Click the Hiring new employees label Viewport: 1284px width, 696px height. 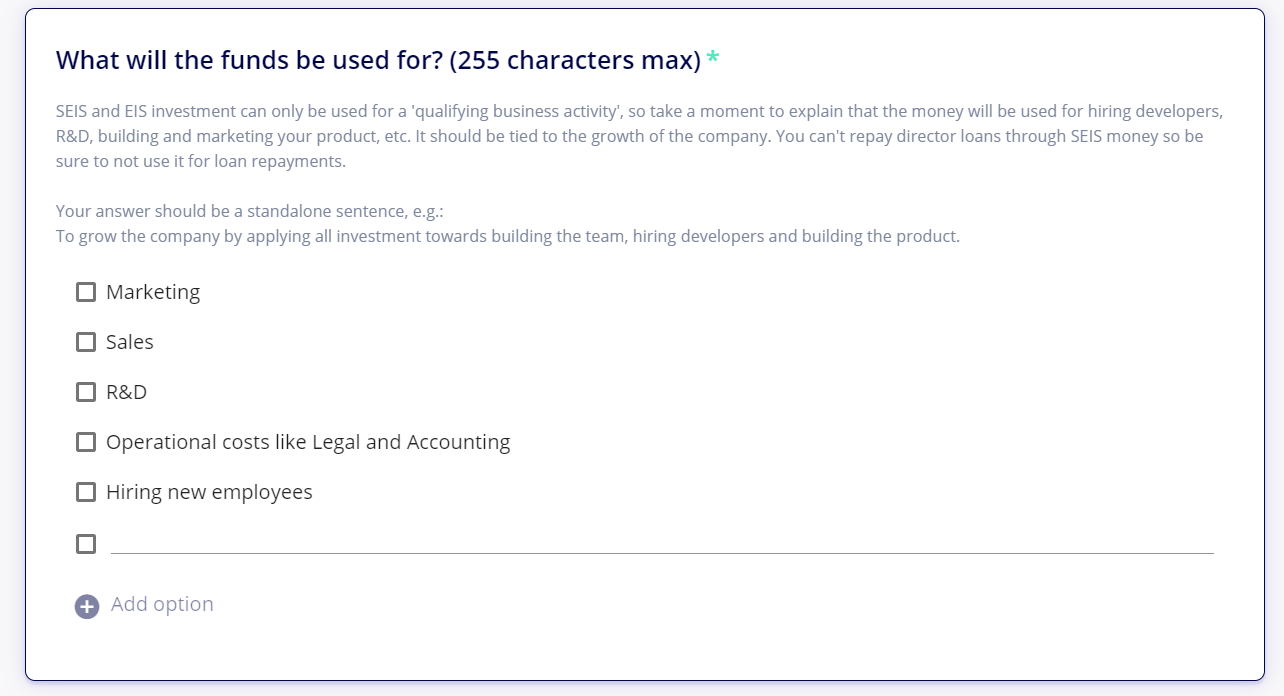pyautogui.click(x=209, y=492)
